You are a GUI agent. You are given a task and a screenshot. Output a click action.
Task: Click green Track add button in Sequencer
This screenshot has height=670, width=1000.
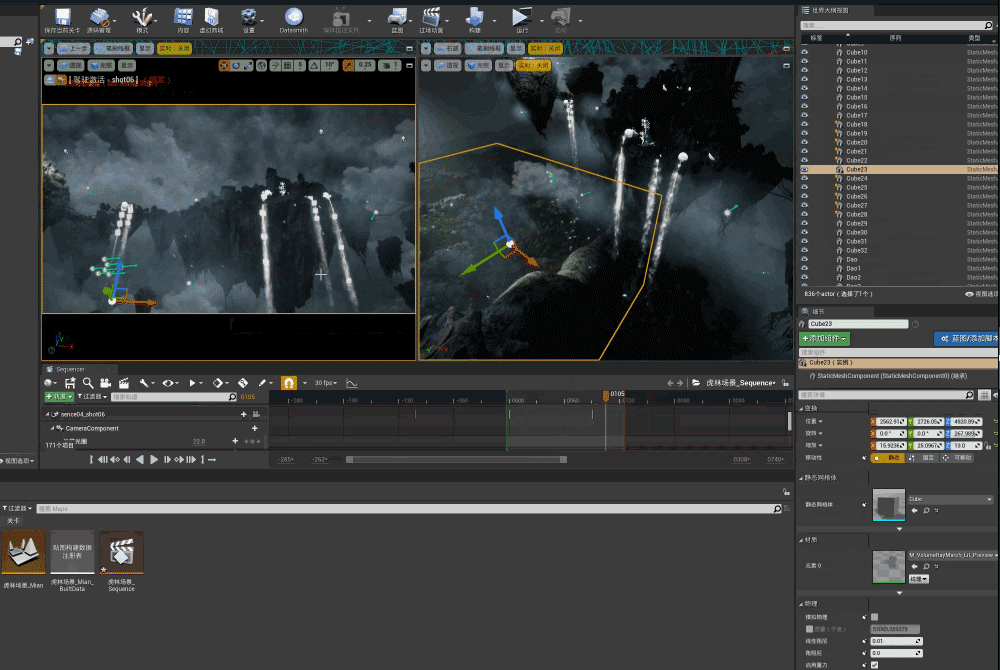[x=59, y=397]
